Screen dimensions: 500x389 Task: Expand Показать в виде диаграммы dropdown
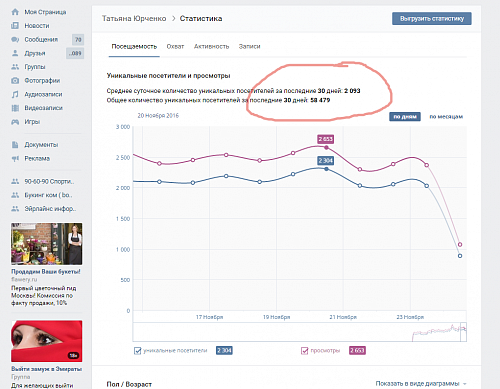tap(421, 384)
